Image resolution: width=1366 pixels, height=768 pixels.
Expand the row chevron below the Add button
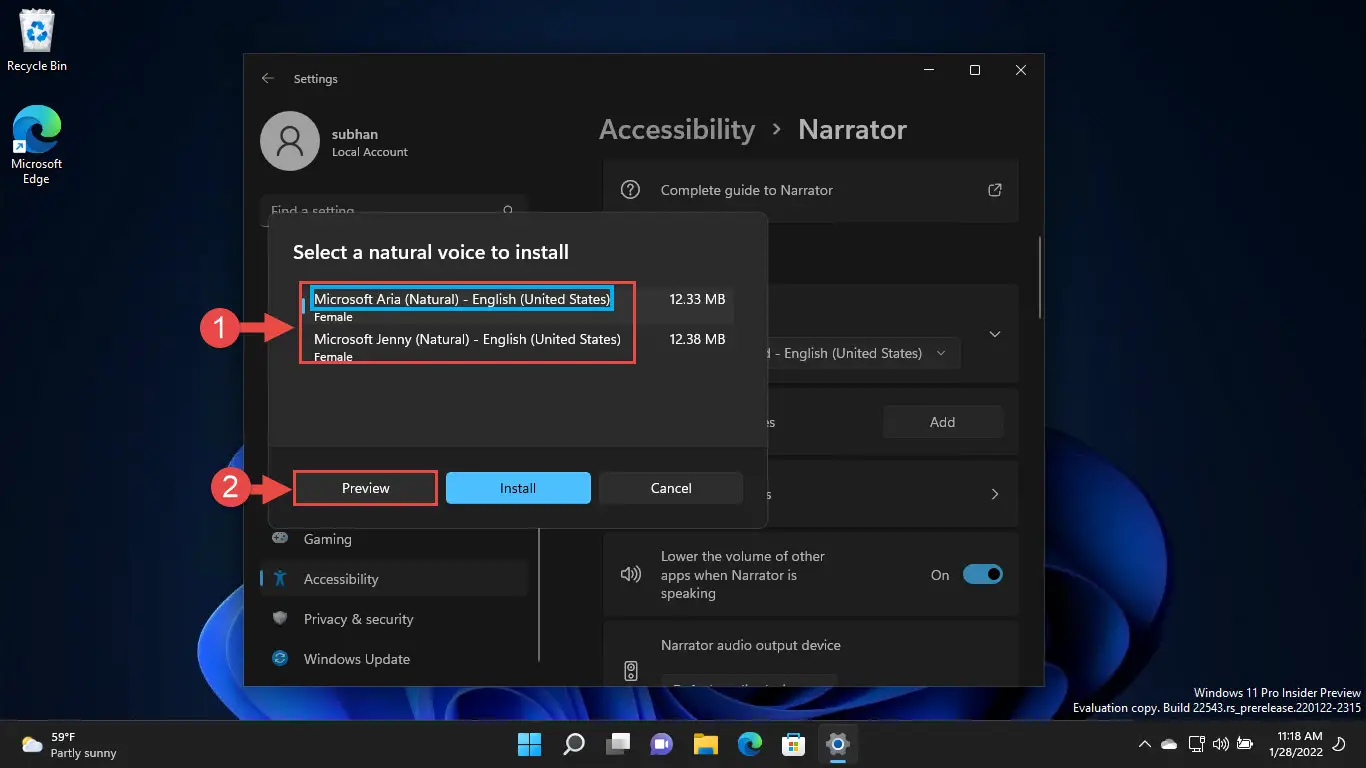tap(994, 494)
